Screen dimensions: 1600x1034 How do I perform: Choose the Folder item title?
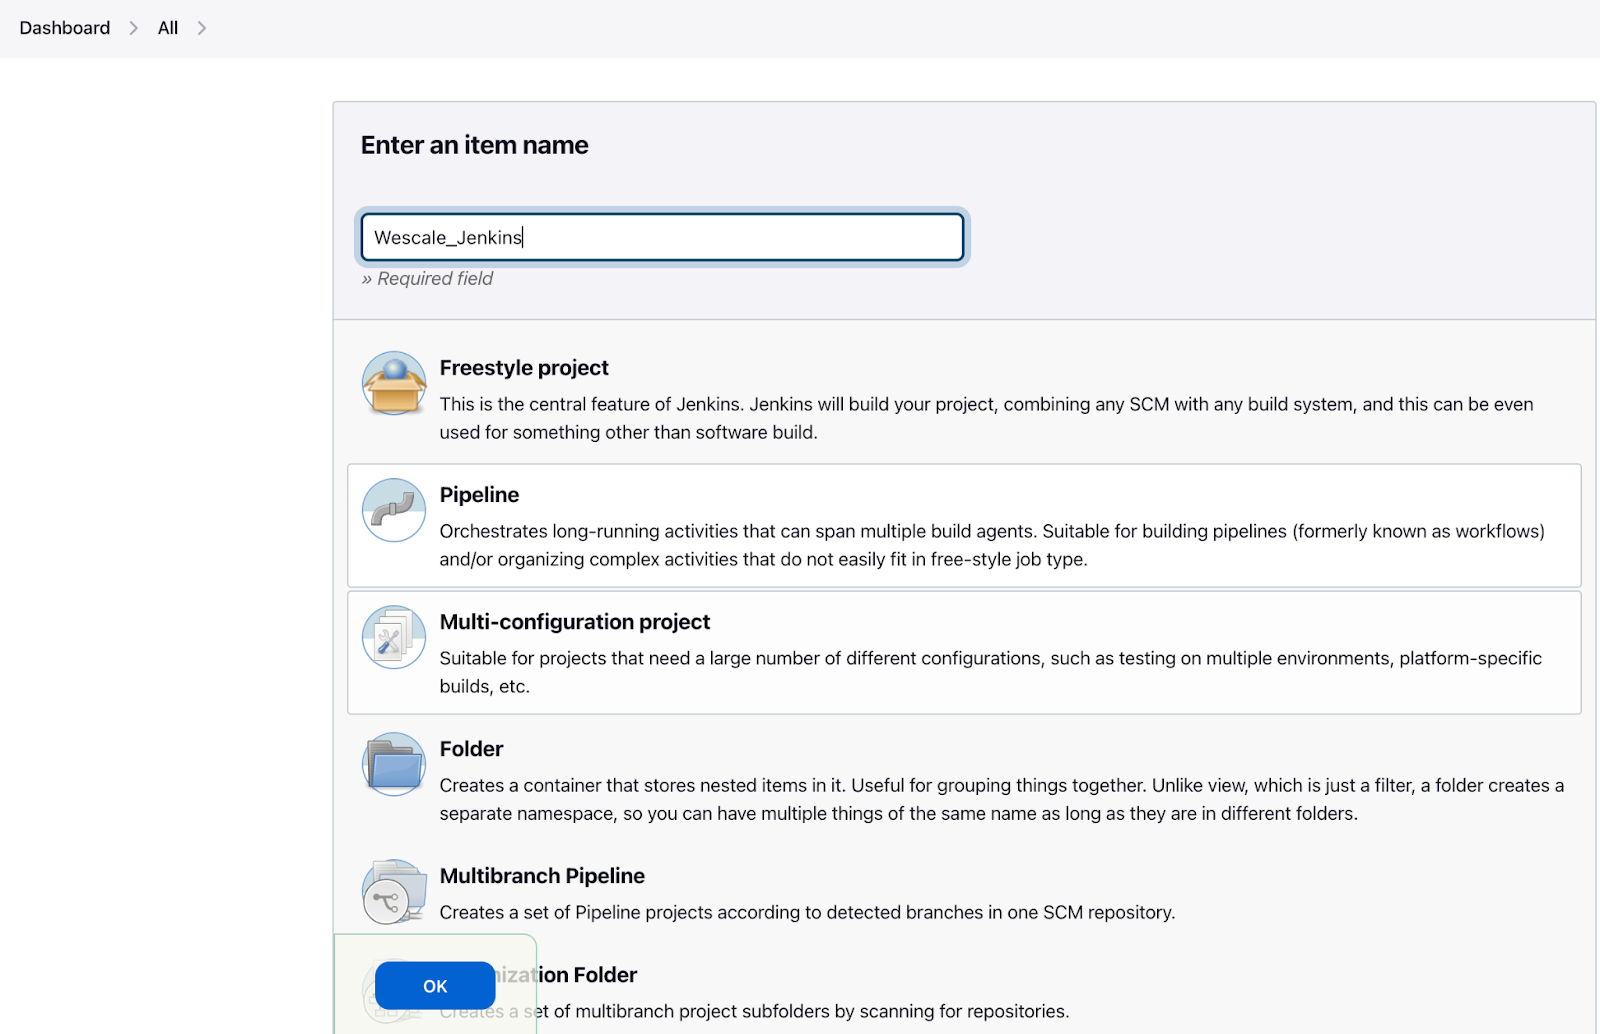[471, 749]
